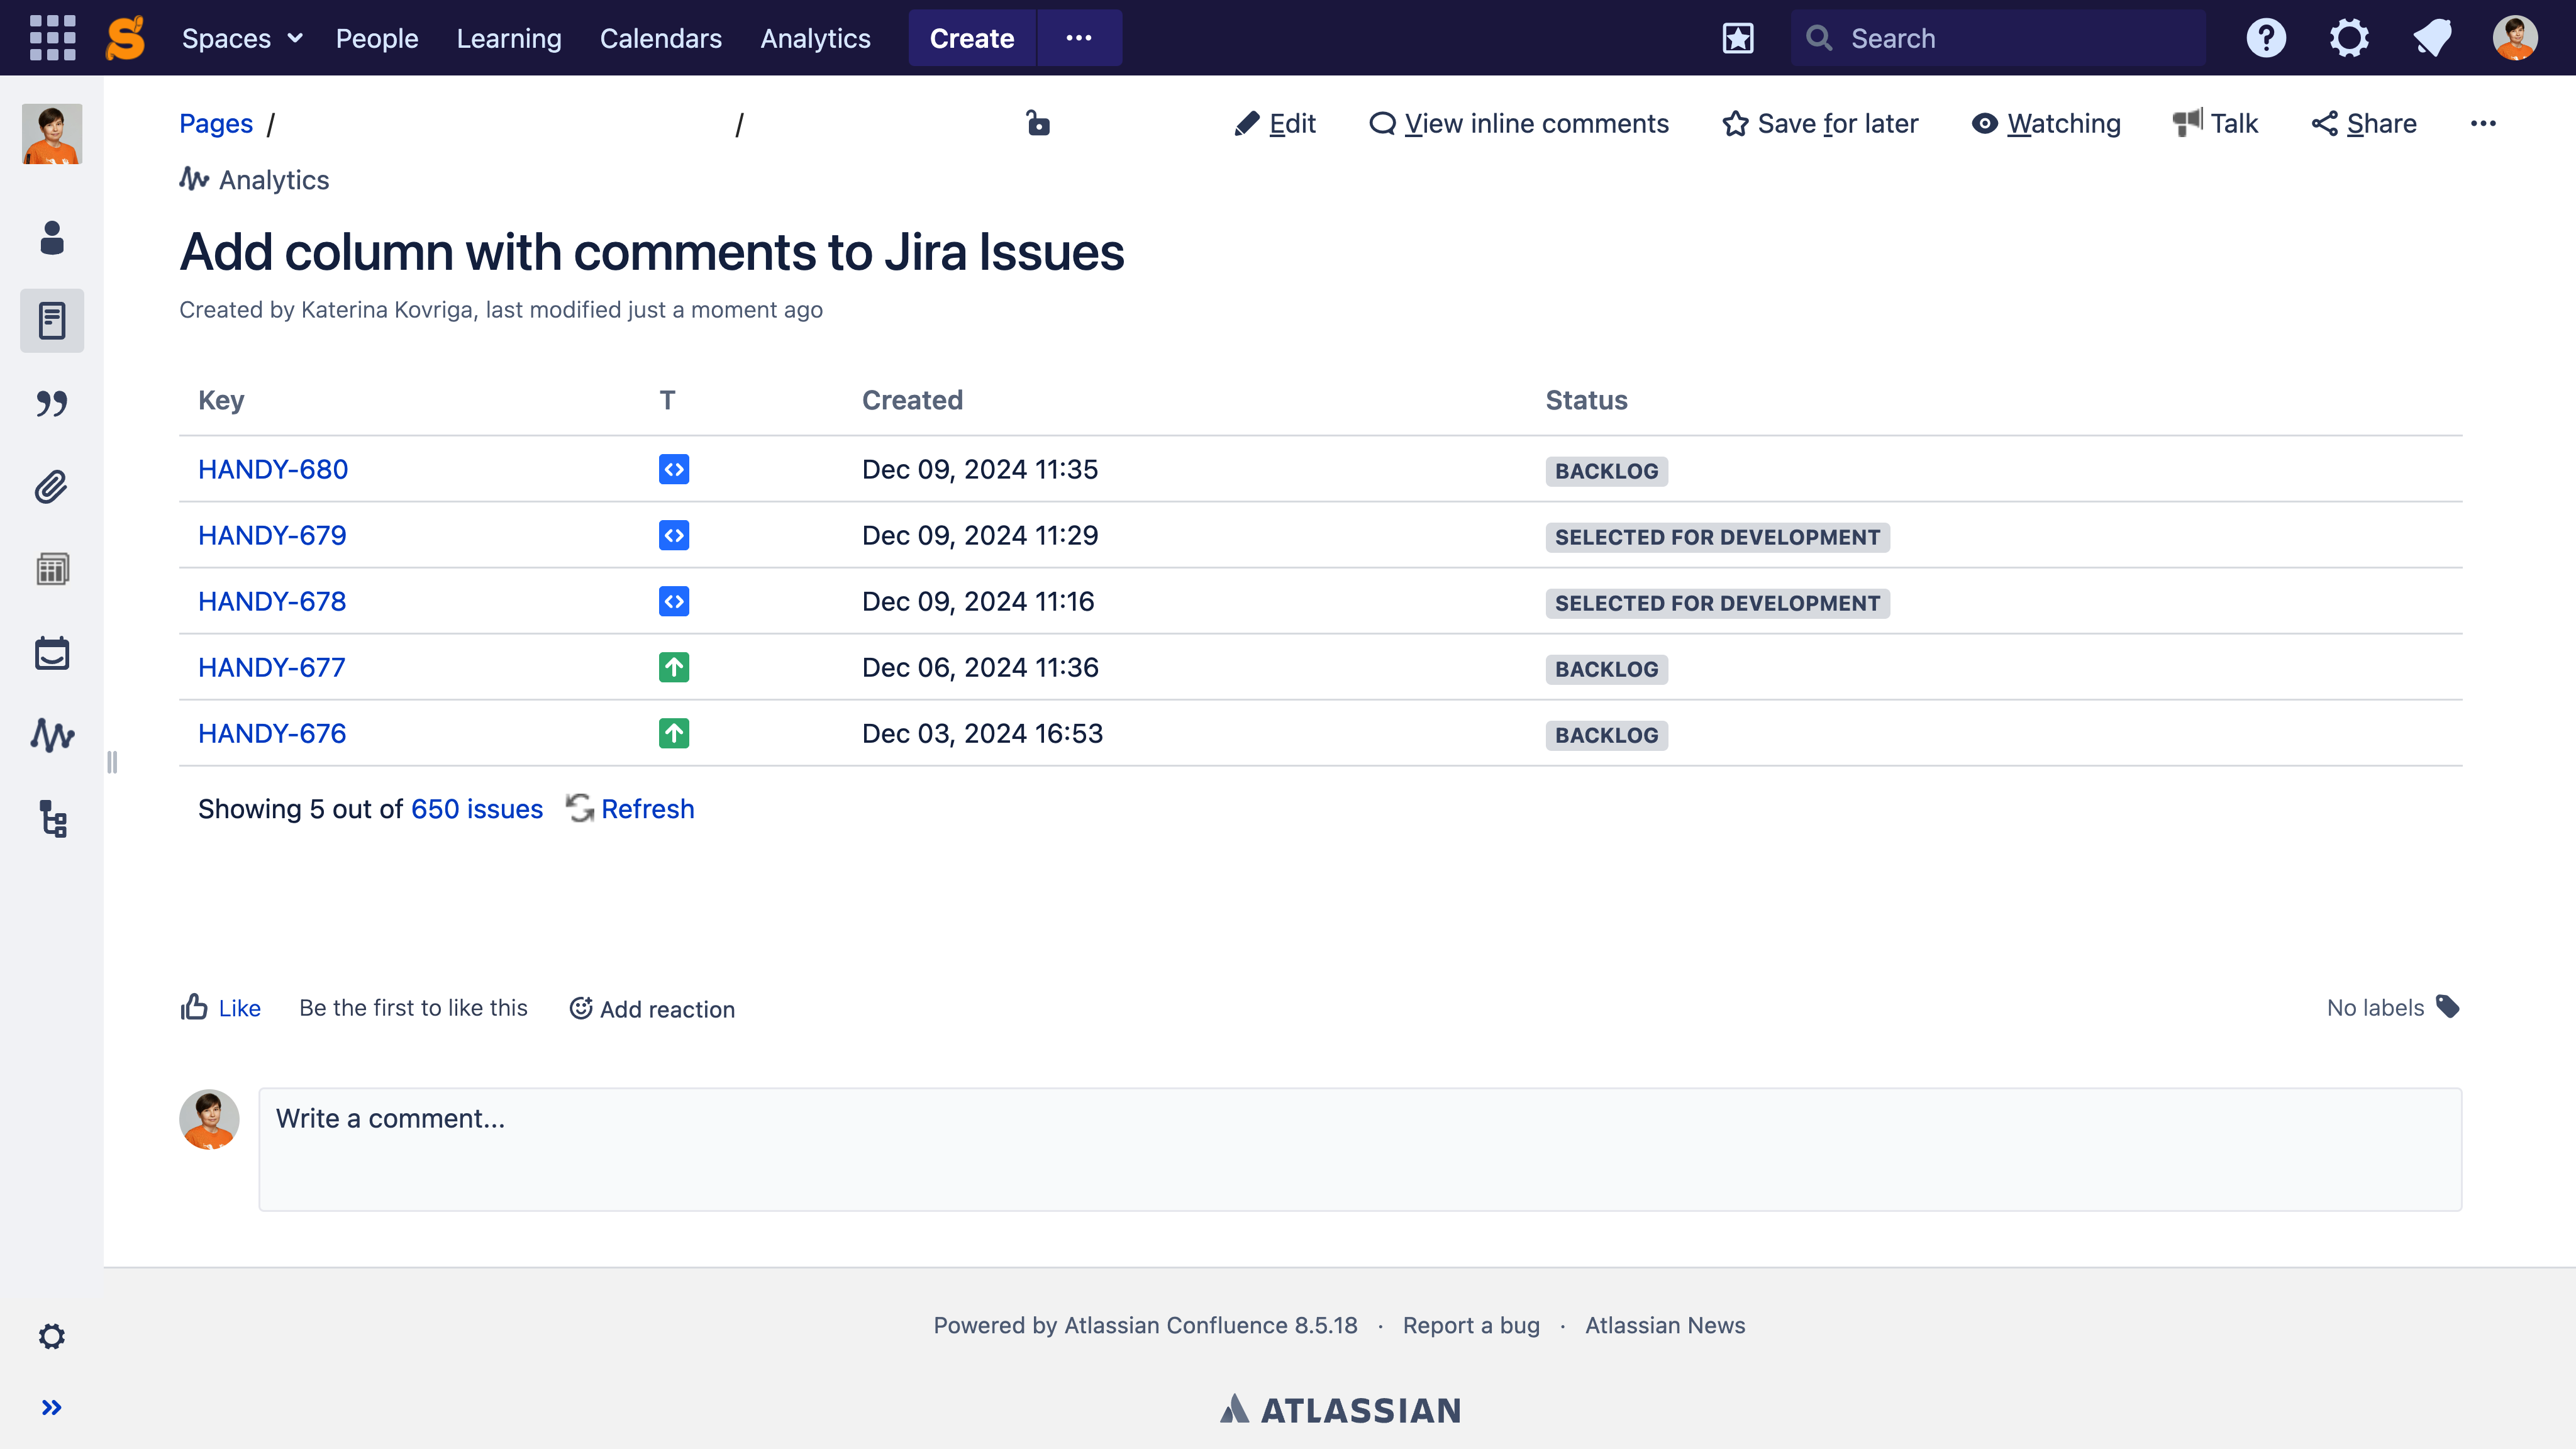Click Add reaction
2576x1449 pixels.
coord(652,1008)
